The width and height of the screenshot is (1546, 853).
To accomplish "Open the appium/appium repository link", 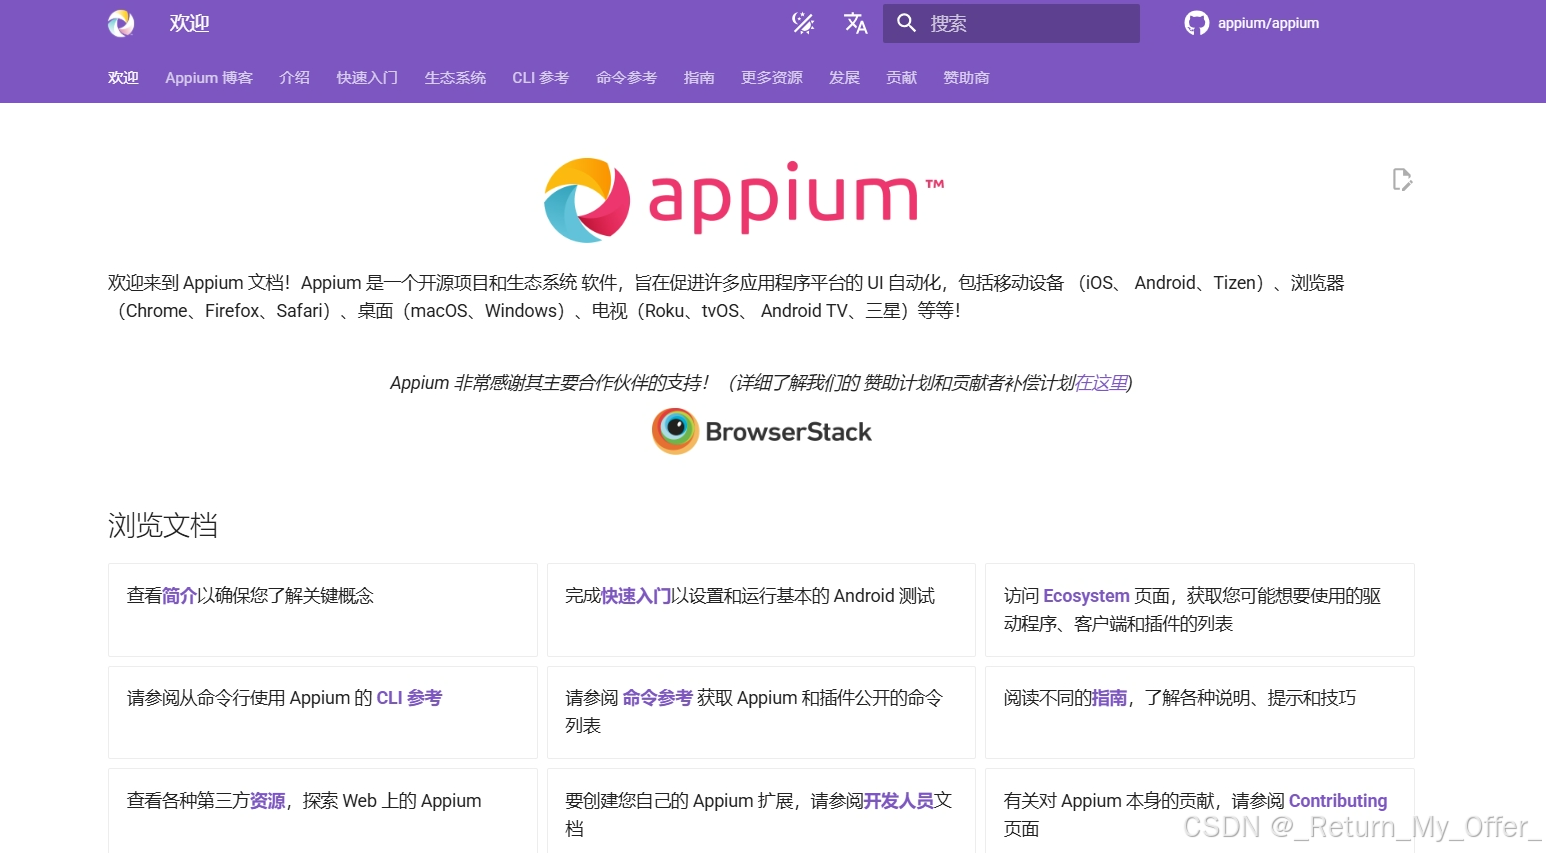I will (x=1268, y=23).
